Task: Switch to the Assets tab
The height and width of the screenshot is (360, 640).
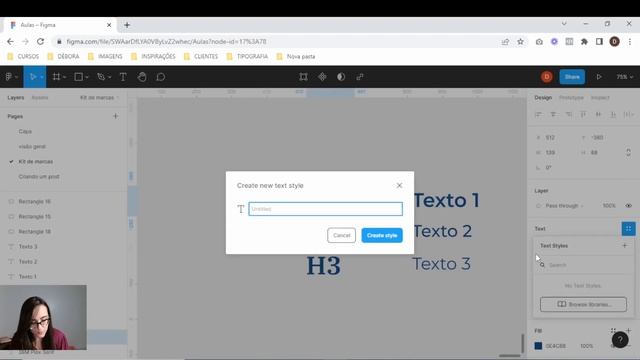Action: [x=40, y=98]
